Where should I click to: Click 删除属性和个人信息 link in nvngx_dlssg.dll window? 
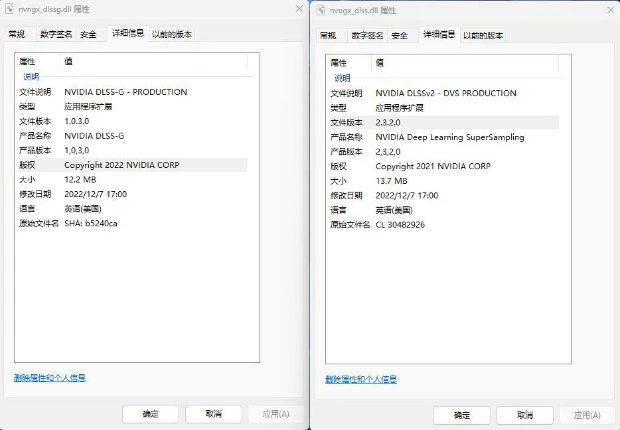pos(50,378)
